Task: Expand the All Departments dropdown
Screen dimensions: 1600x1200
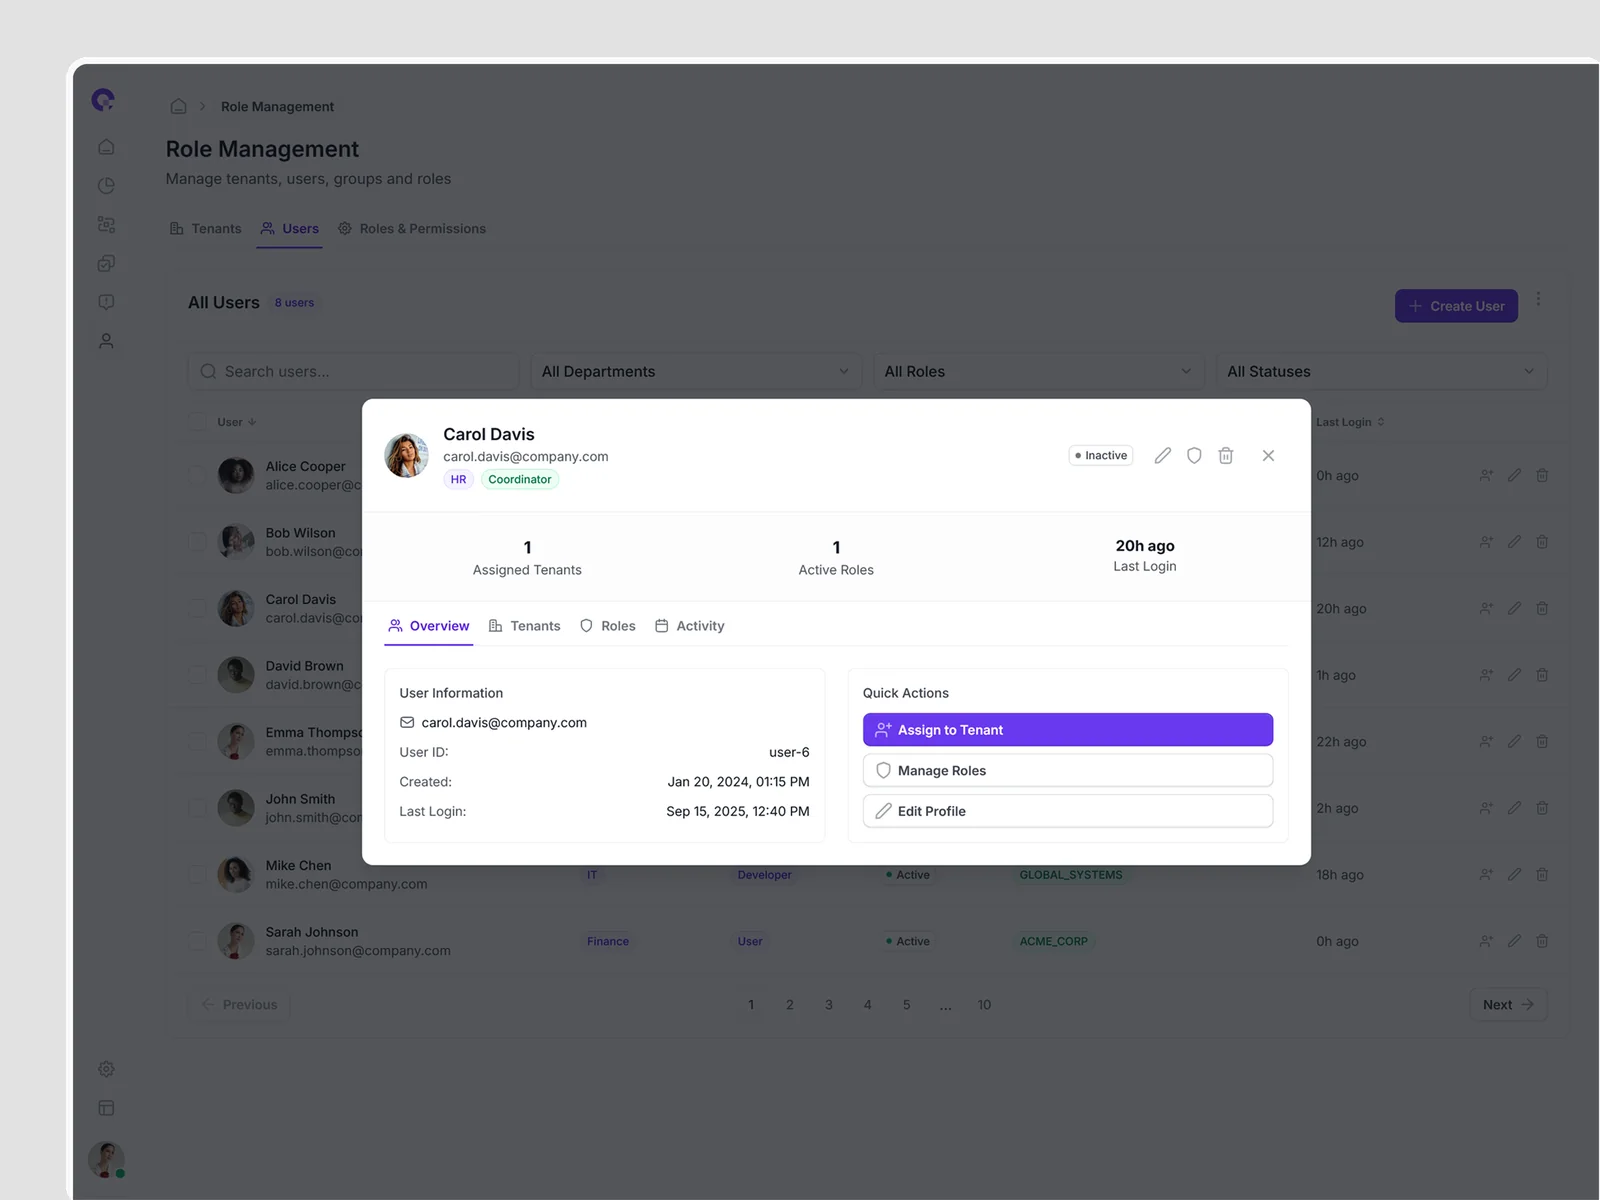Action: pos(695,372)
